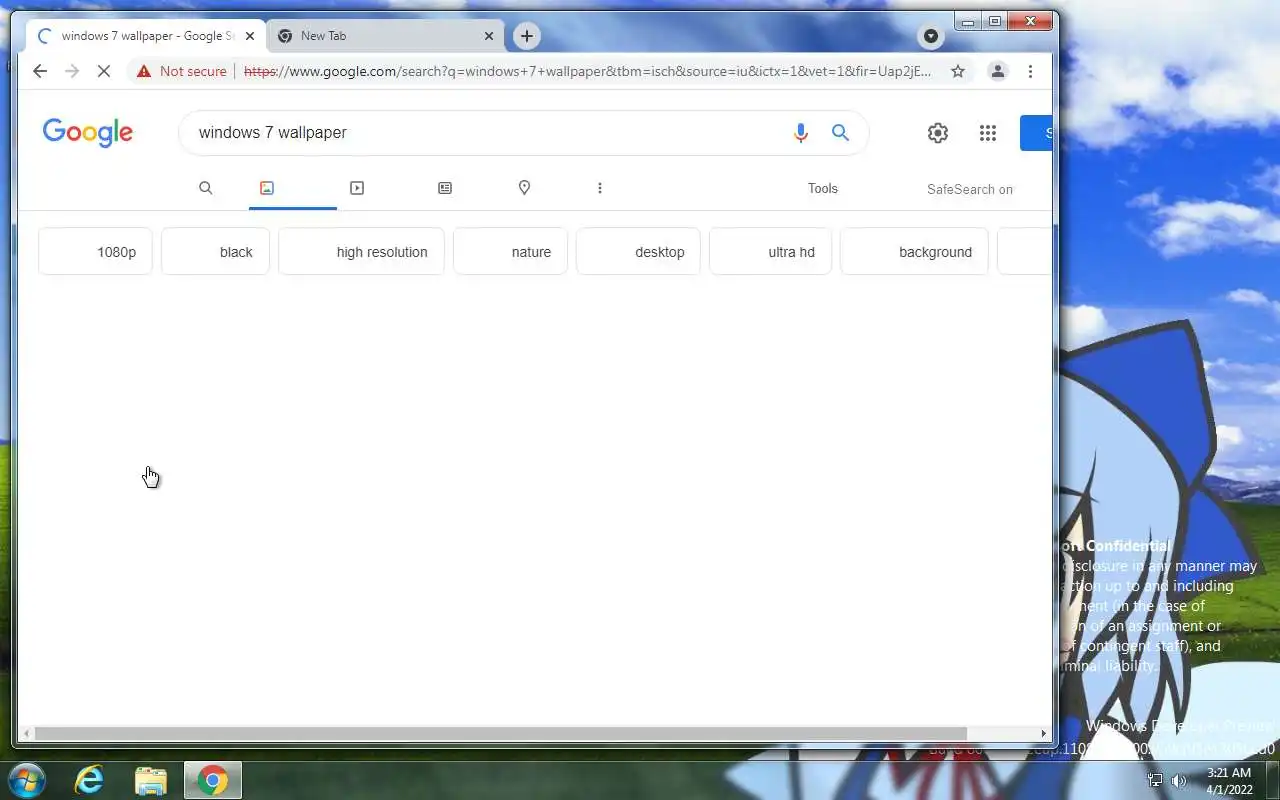This screenshot has height=800, width=1280.
Task: Switch to the New Tab tab
Action: point(385,36)
